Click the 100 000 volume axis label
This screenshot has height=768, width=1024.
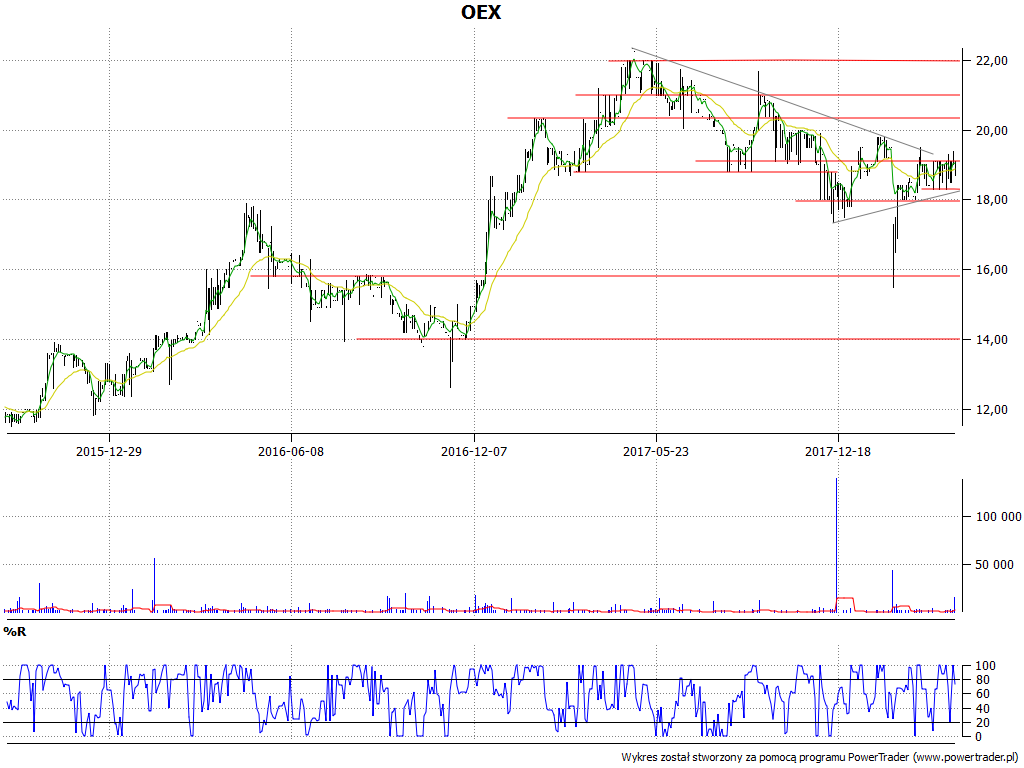pyautogui.click(x=999, y=517)
